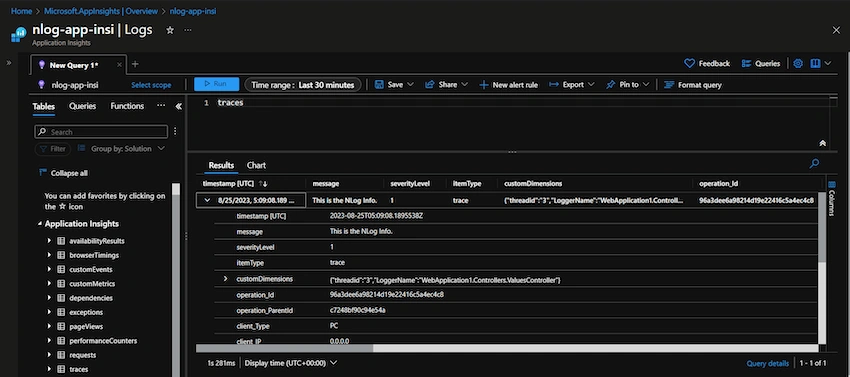
Task: Collapse the expanded 8/25/2023 result row
Action: pos(207,200)
